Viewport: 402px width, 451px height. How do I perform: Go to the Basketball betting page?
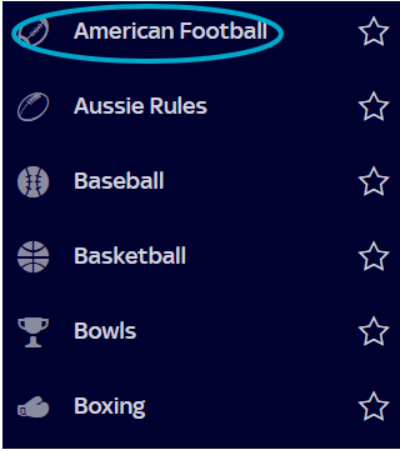point(130,256)
